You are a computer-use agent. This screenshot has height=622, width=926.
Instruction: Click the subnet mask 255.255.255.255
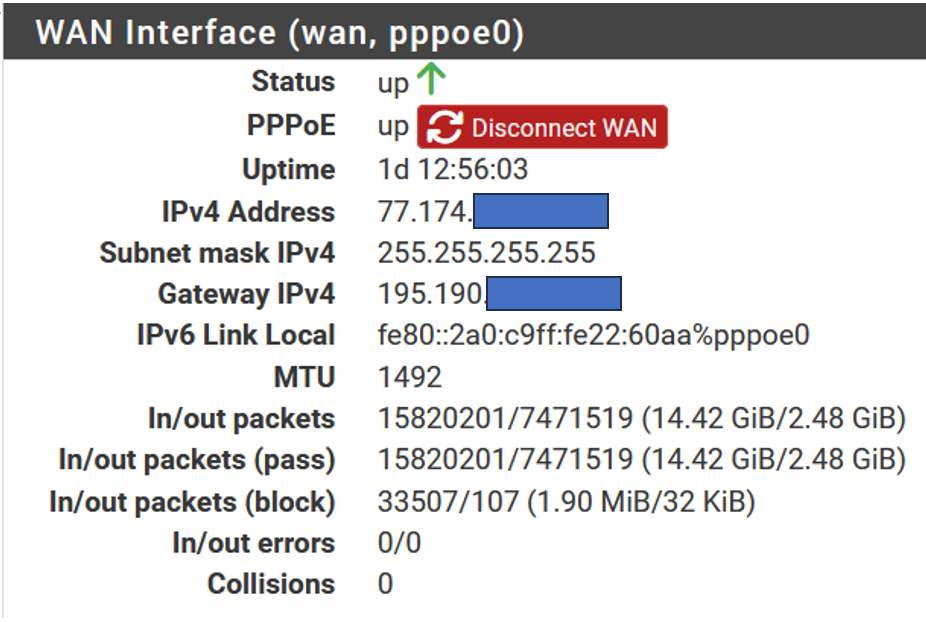[487, 253]
